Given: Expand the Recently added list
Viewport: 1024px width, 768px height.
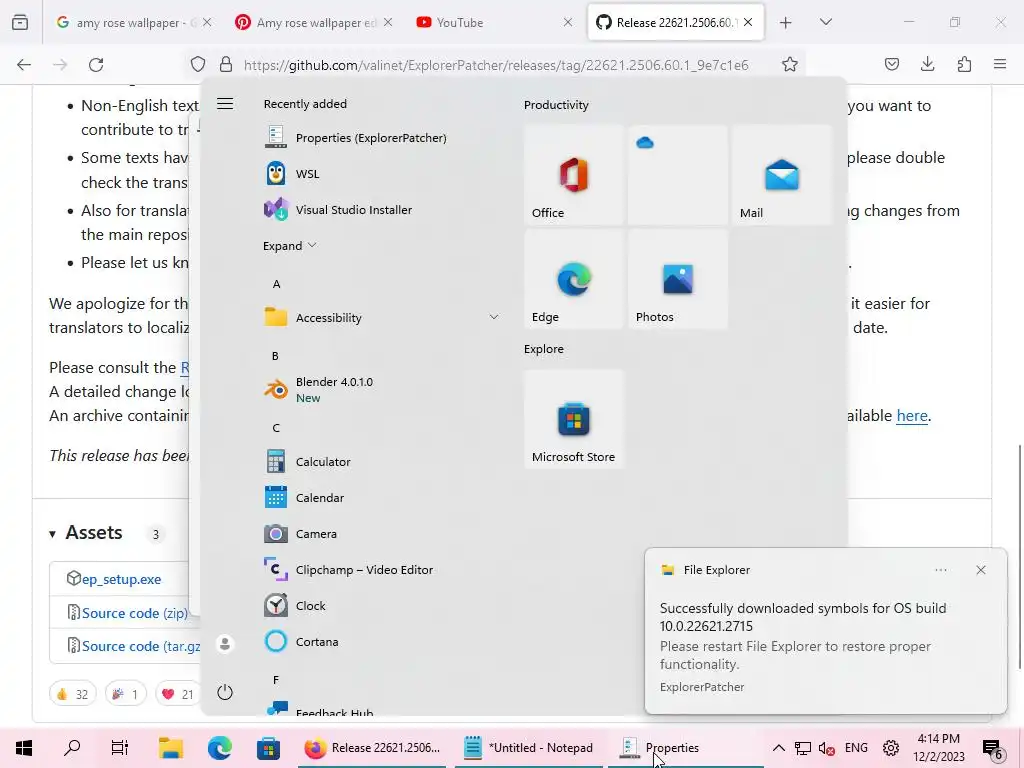Looking at the screenshot, I should click(289, 246).
